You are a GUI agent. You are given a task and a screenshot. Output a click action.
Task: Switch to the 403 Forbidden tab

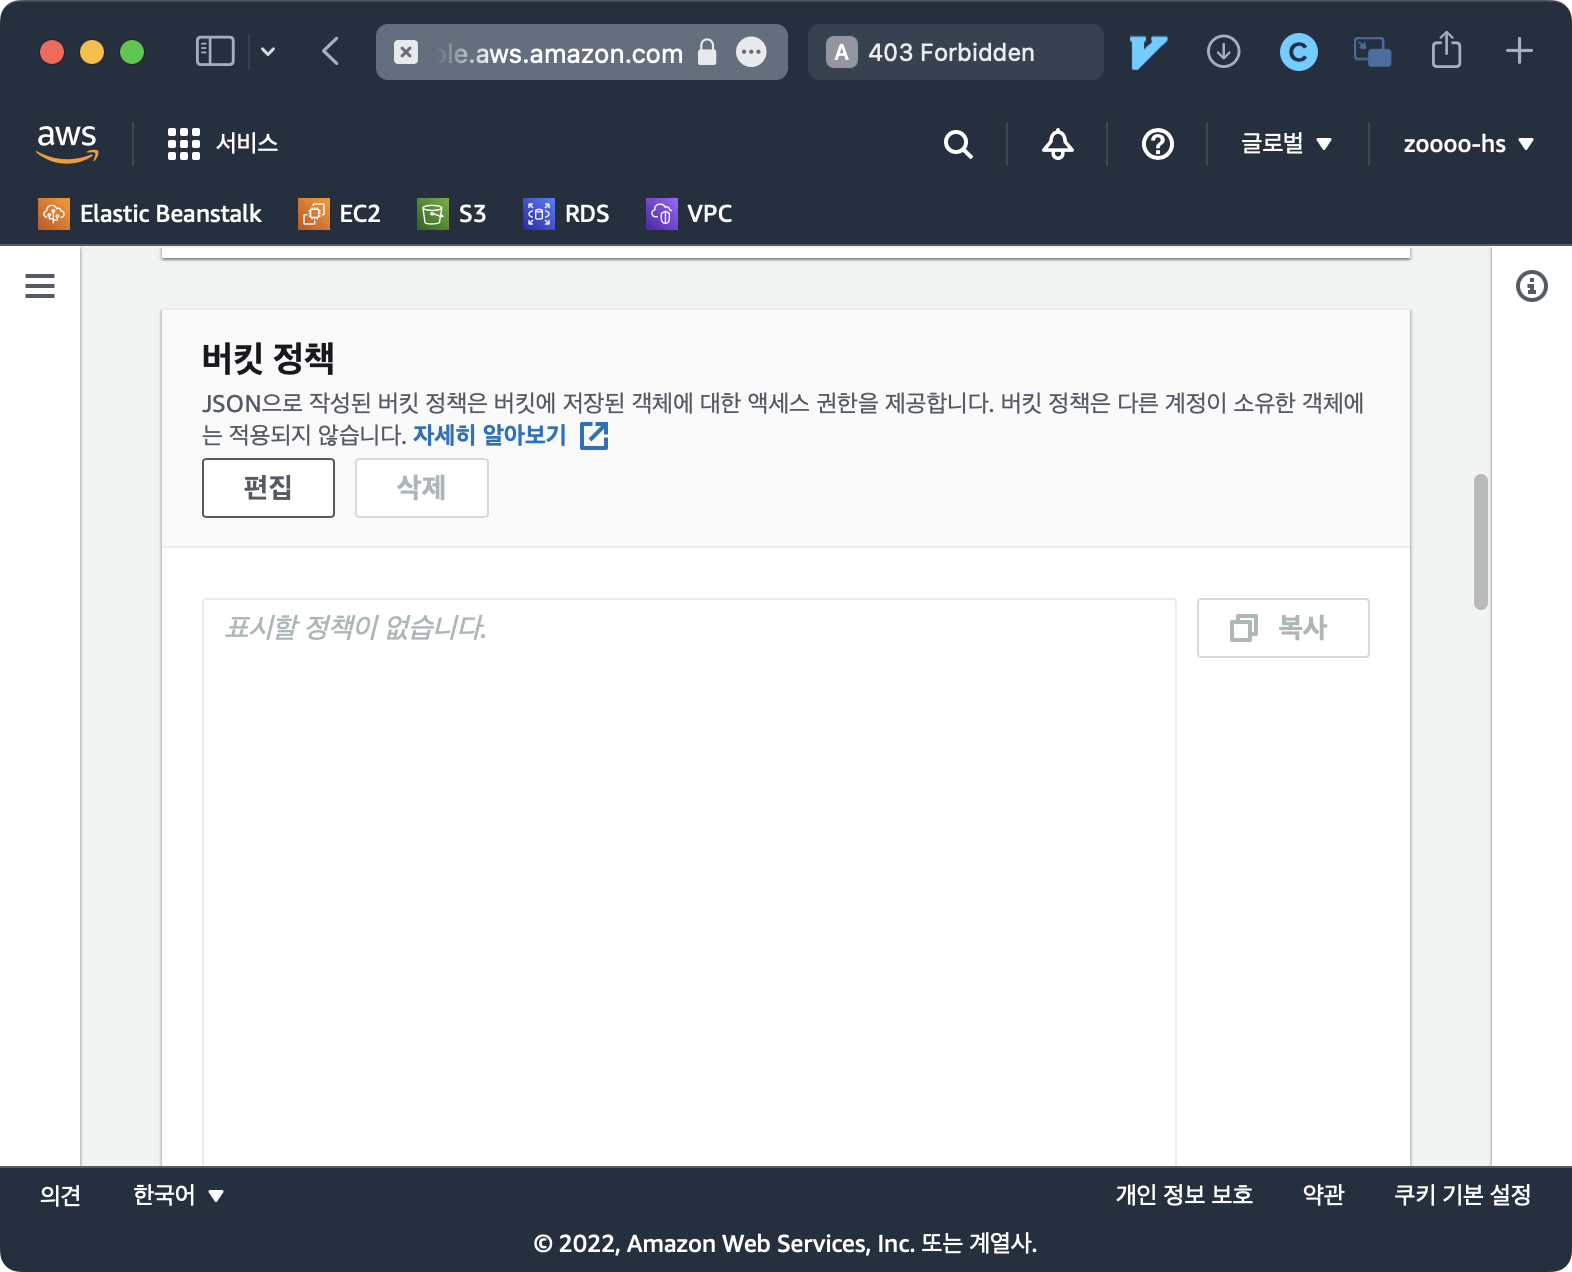coord(956,52)
